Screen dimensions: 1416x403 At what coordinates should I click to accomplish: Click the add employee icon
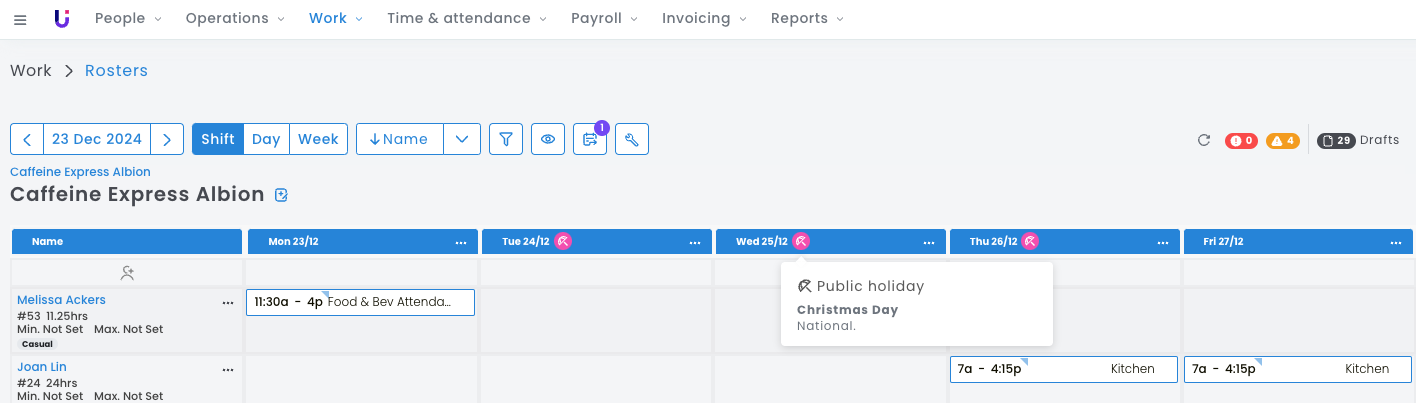coord(127,272)
